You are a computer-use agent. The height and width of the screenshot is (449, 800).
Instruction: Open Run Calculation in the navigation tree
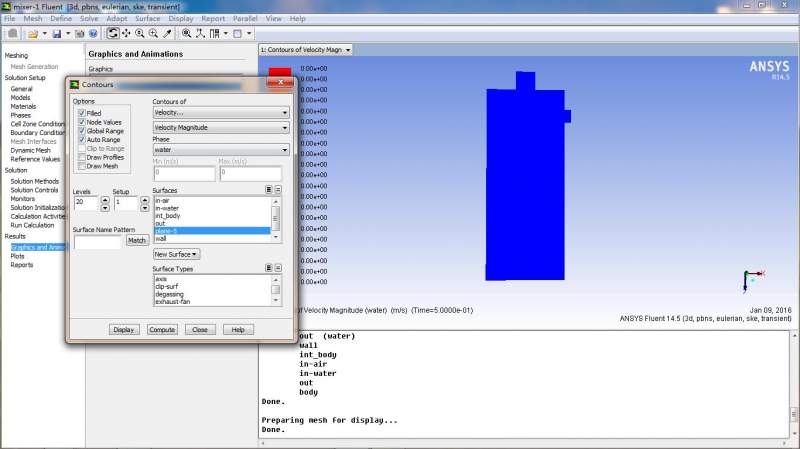click(32, 225)
